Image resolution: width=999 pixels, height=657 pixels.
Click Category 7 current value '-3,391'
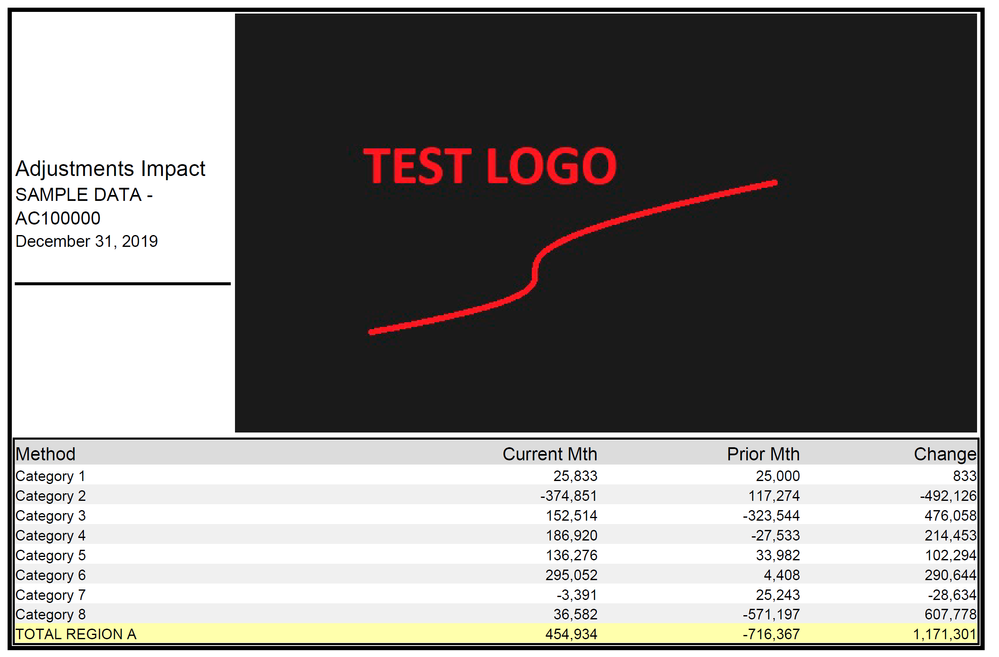[577, 595]
